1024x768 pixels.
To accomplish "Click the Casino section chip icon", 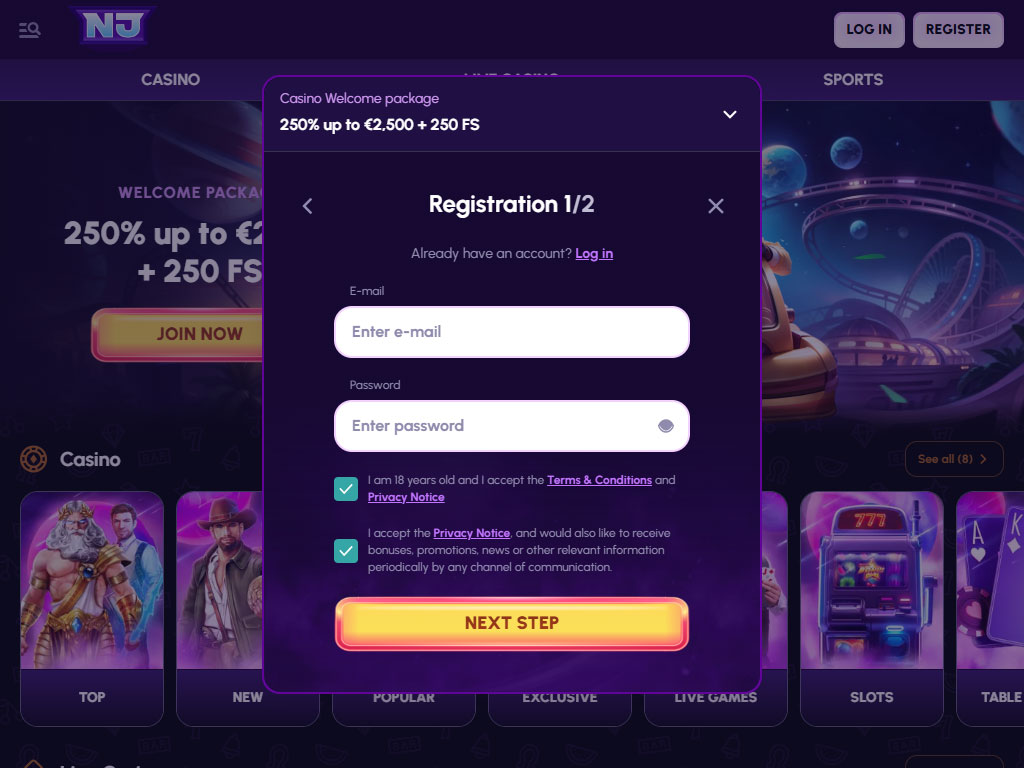I will pyautogui.click(x=33, y=459).
